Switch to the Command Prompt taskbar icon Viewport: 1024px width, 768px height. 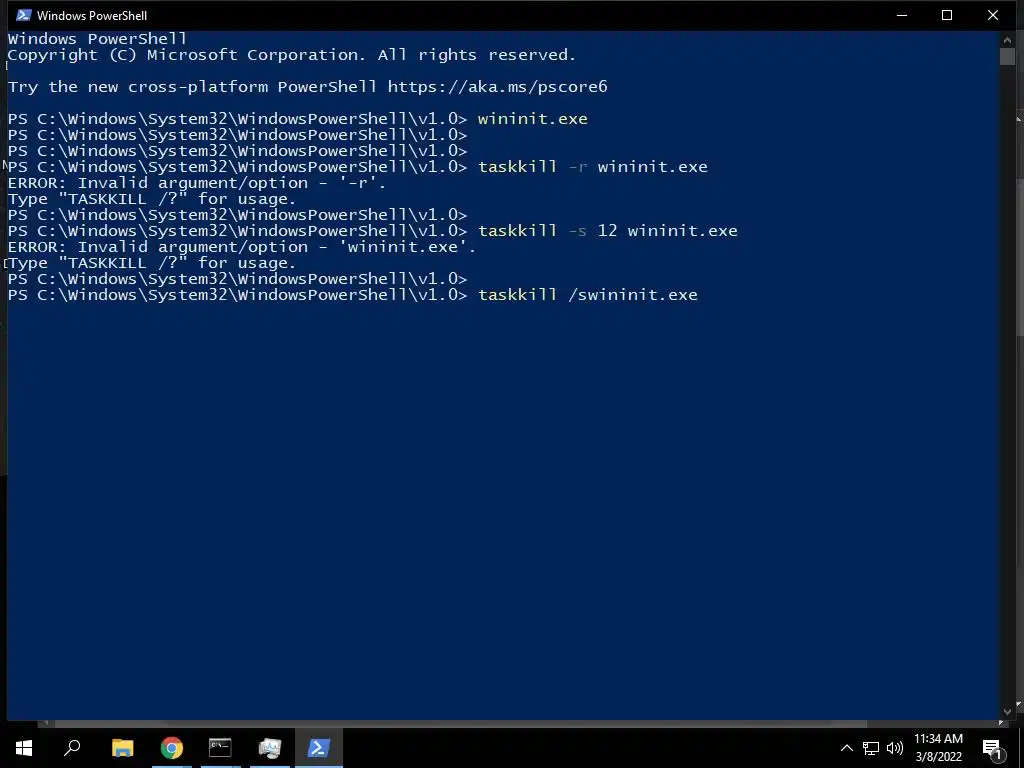pos(220,748)
